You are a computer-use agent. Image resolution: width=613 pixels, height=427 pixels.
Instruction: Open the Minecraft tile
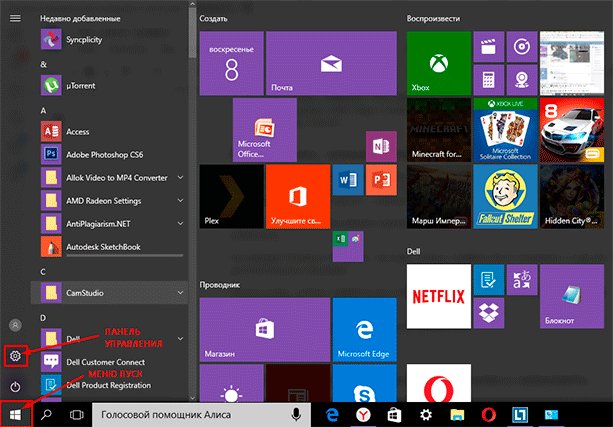coord(439,130)
